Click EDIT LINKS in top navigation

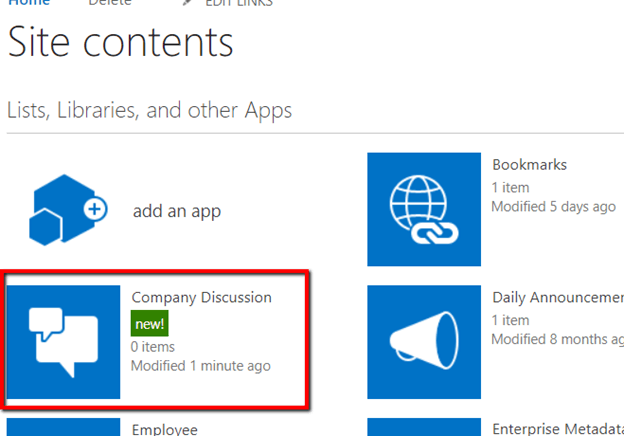point(239,3)
